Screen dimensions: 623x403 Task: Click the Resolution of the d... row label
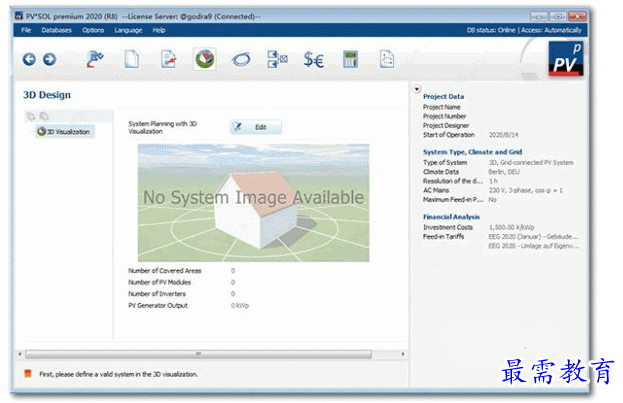coord(453,181)
